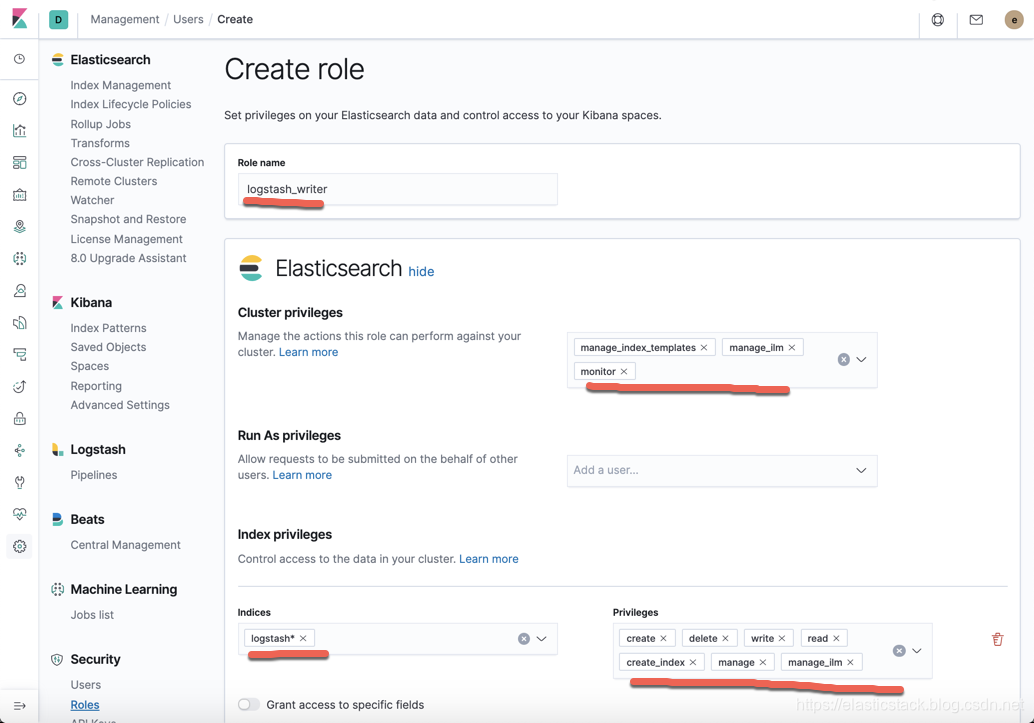Image resolution: width=1034 pixels, height=723 pixels.
Task: Toggle Grant access to specific fields
Action: click(x=249, y=705)
